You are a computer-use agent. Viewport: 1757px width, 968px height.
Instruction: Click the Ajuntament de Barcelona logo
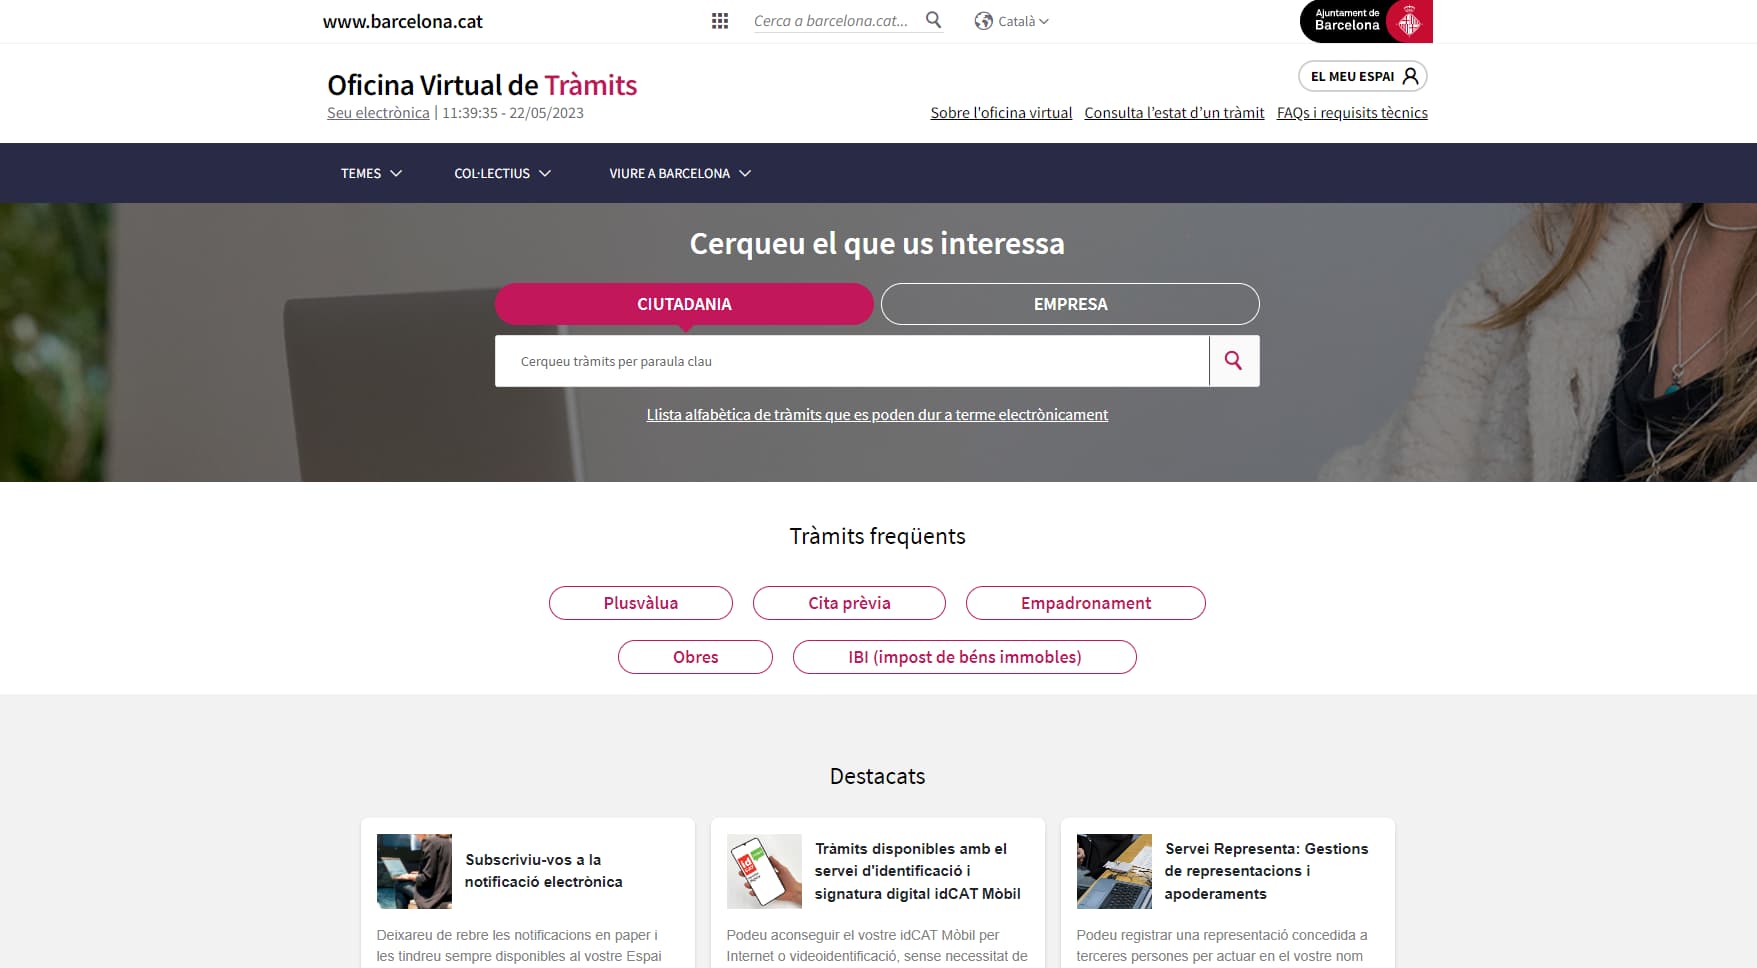tap(1365, 21)
